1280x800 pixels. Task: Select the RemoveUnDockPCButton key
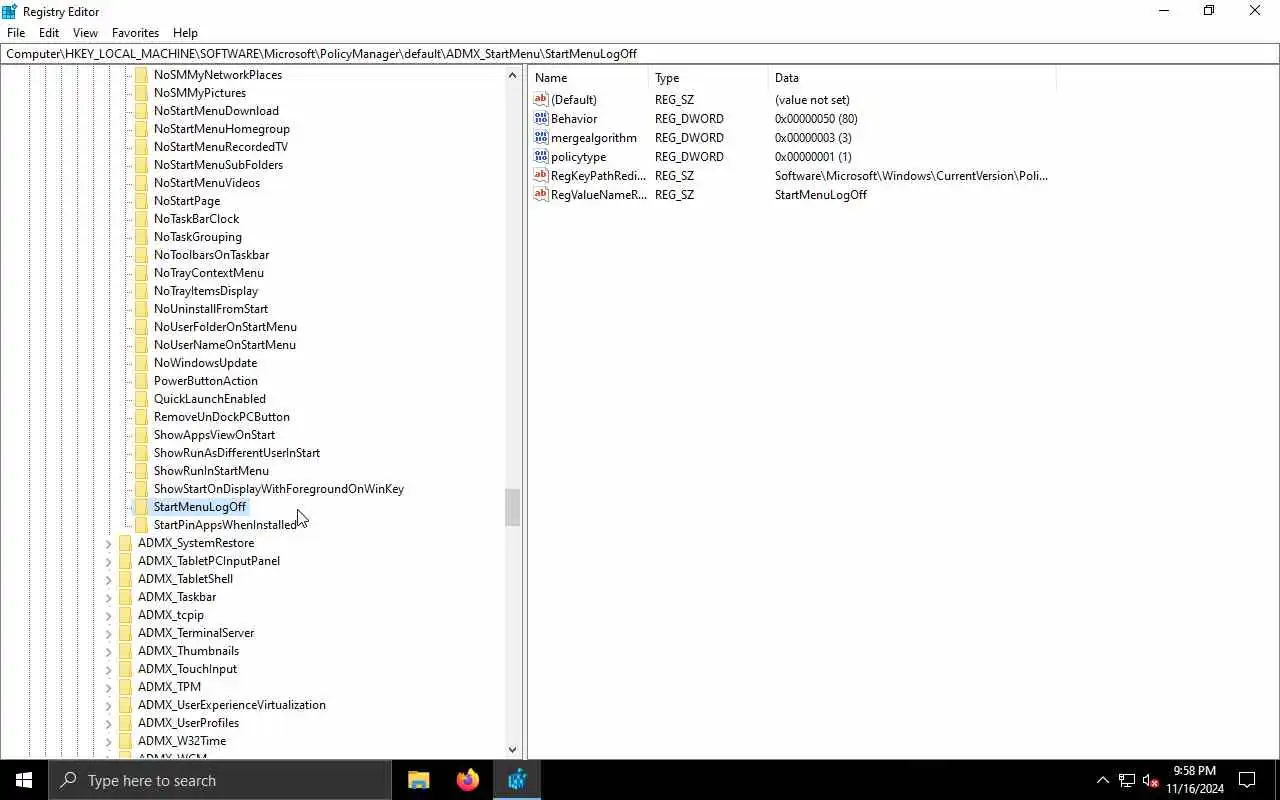point(222,417)
